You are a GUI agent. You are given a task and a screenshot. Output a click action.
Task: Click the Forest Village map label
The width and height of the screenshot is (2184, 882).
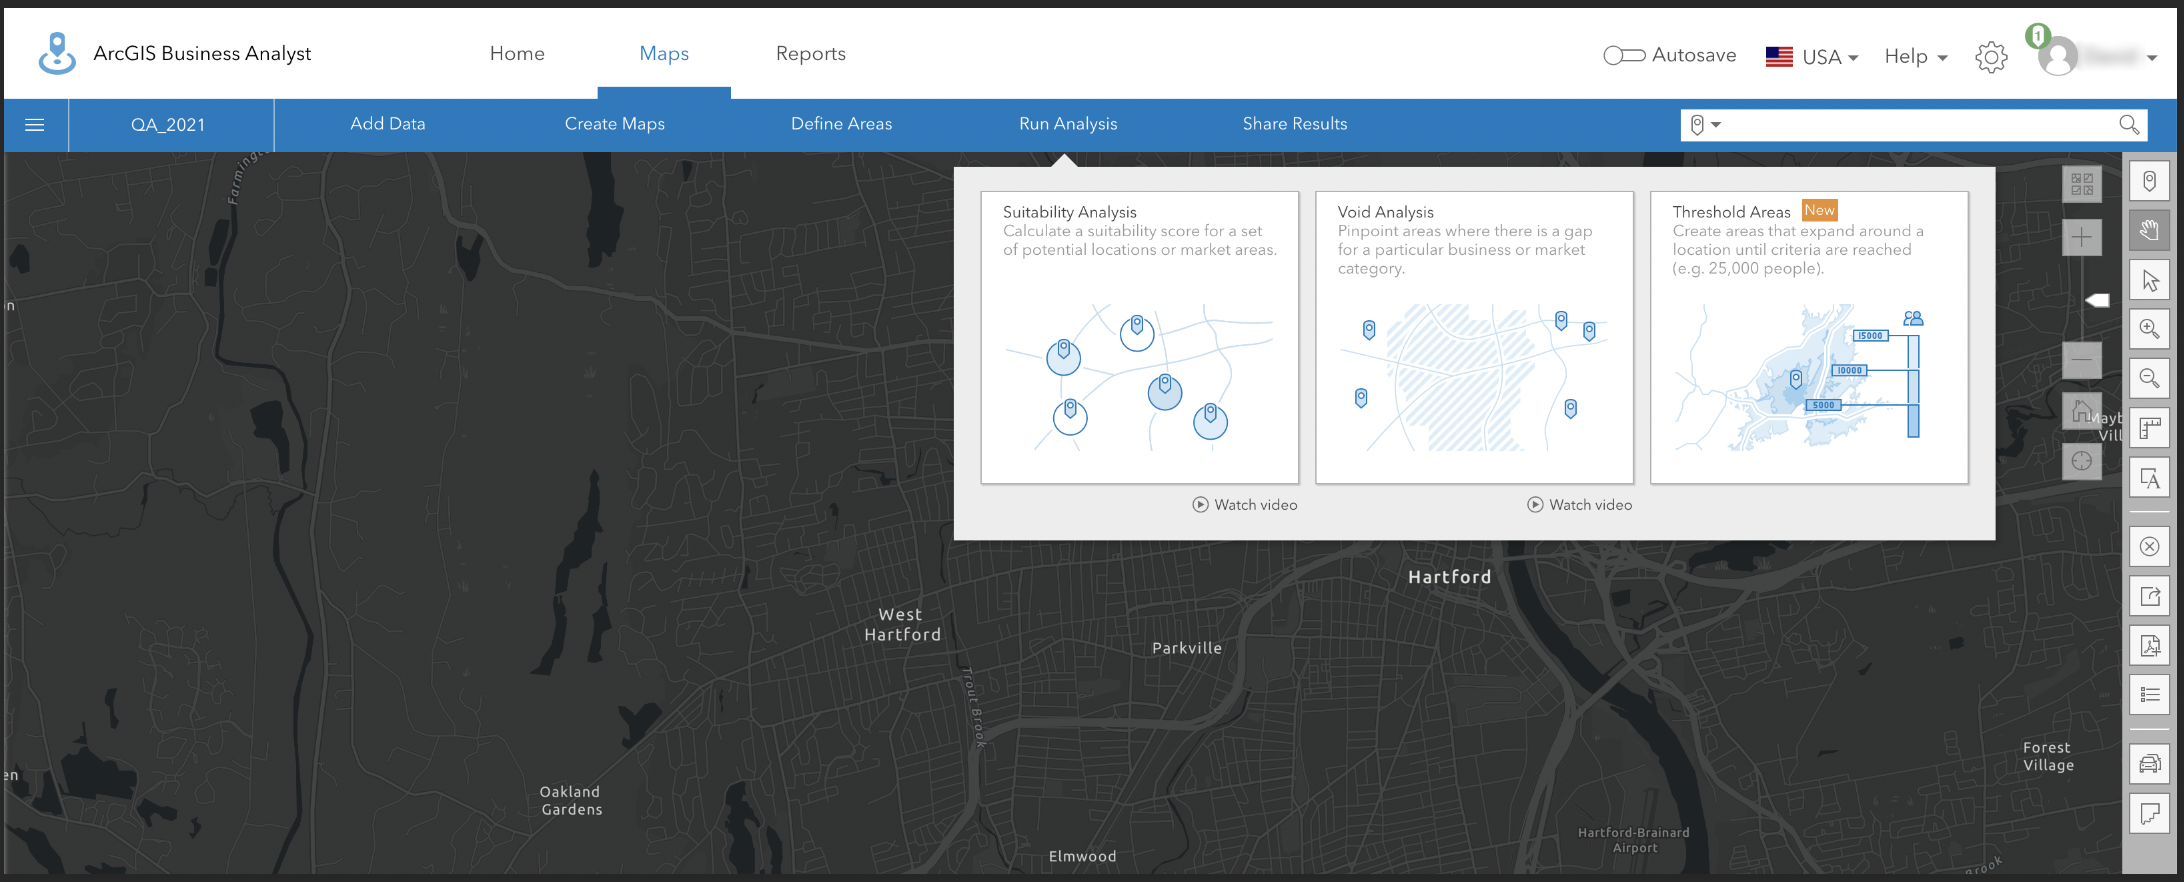coord(2048,757)
